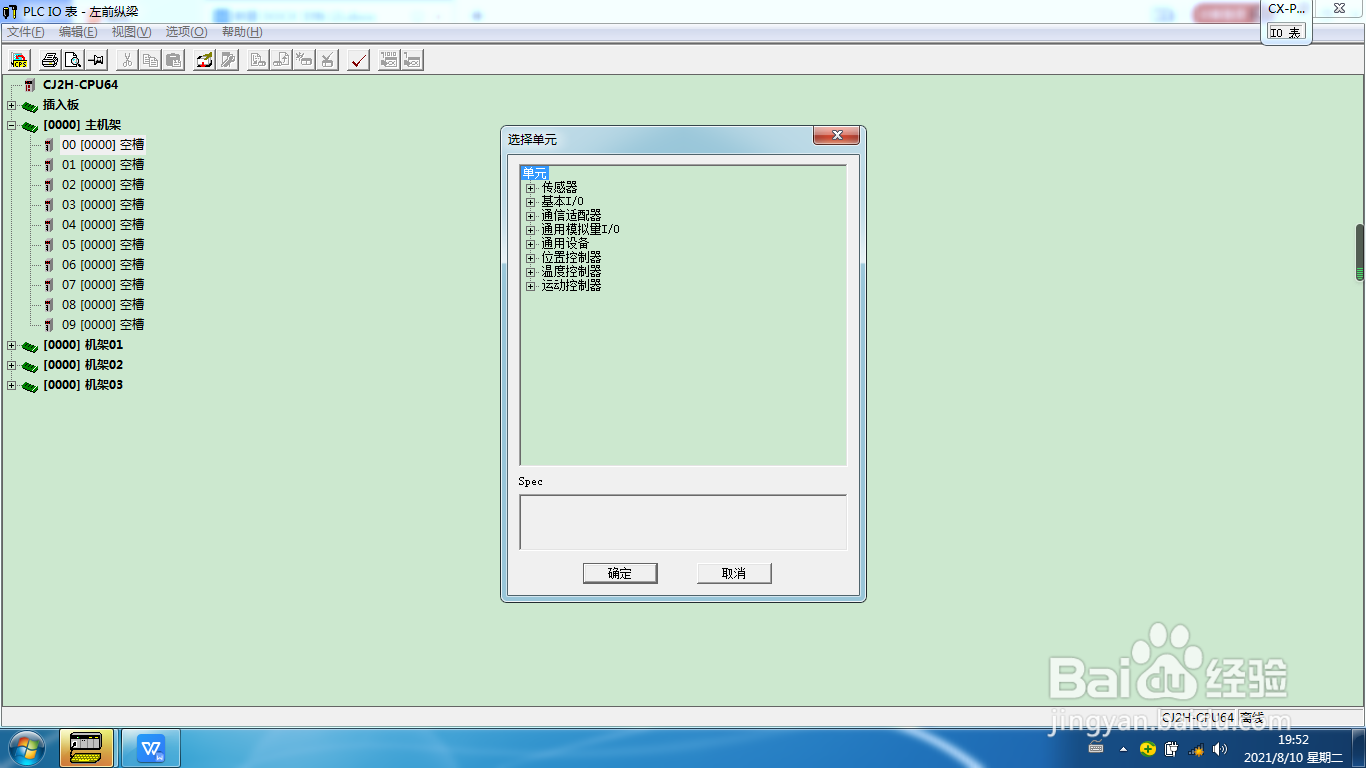Click the pushpin toolbar icon

coord(96,60)
